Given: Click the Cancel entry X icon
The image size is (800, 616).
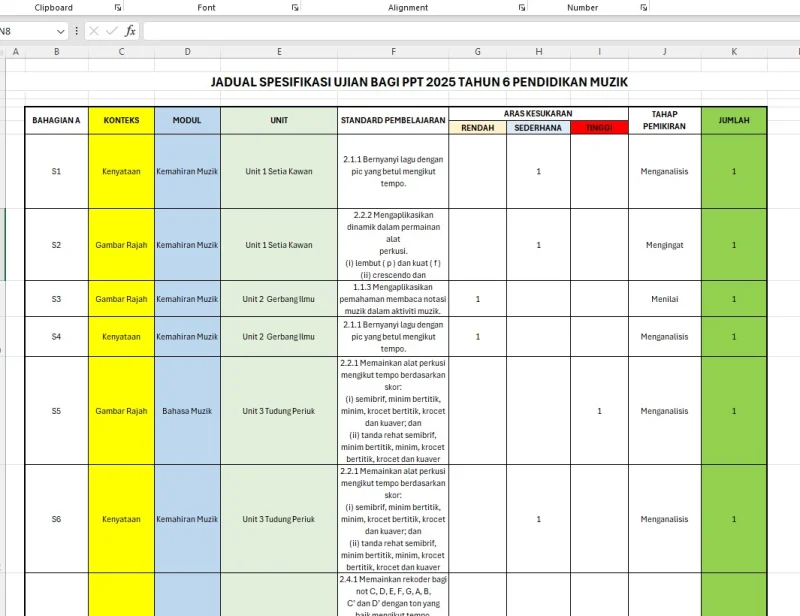Looking at the screenshot, I should [94, 31].
